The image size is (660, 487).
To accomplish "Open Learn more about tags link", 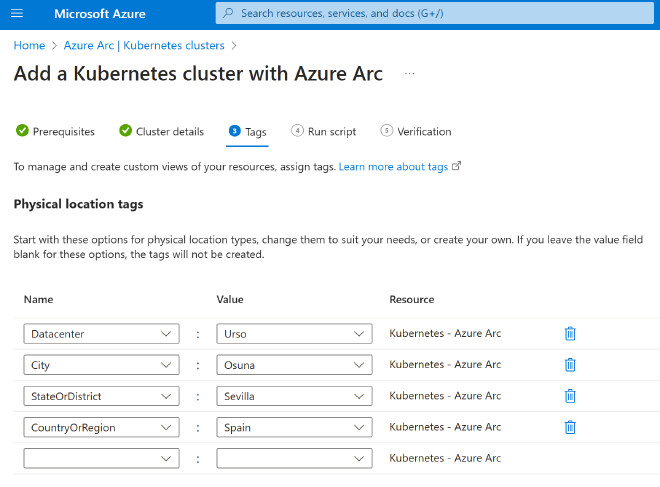I will pos(393,167).
